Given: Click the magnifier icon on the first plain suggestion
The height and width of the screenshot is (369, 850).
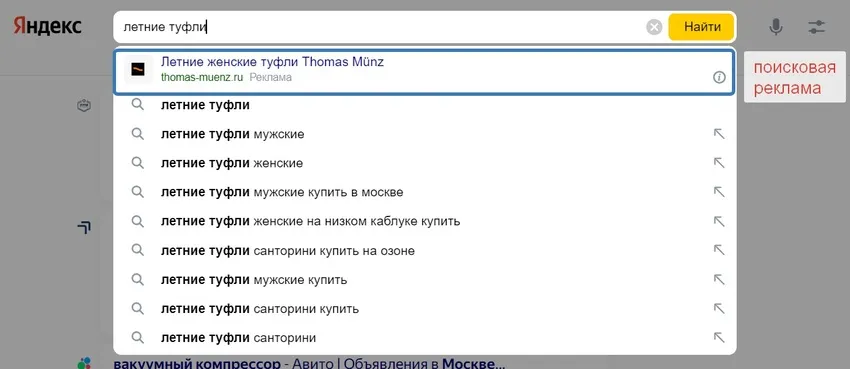Looking at the screenshot, I should coord(138,105).
